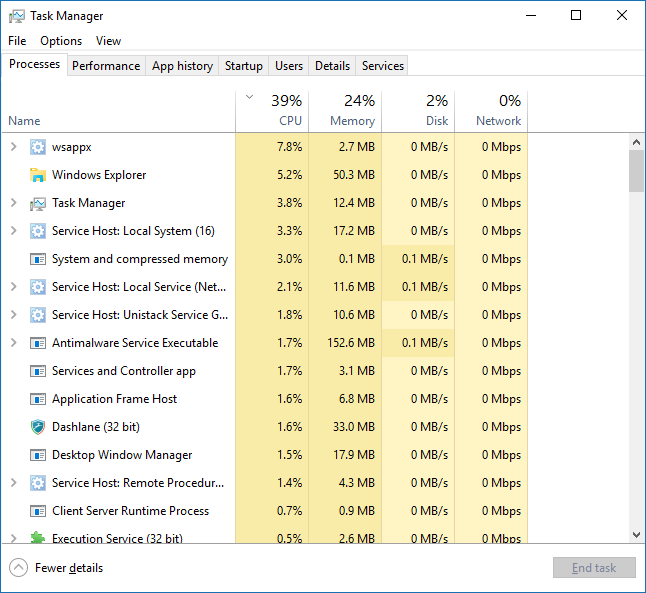646x593 pixels.
Task: Open the File menu
Action: (17, 41)
